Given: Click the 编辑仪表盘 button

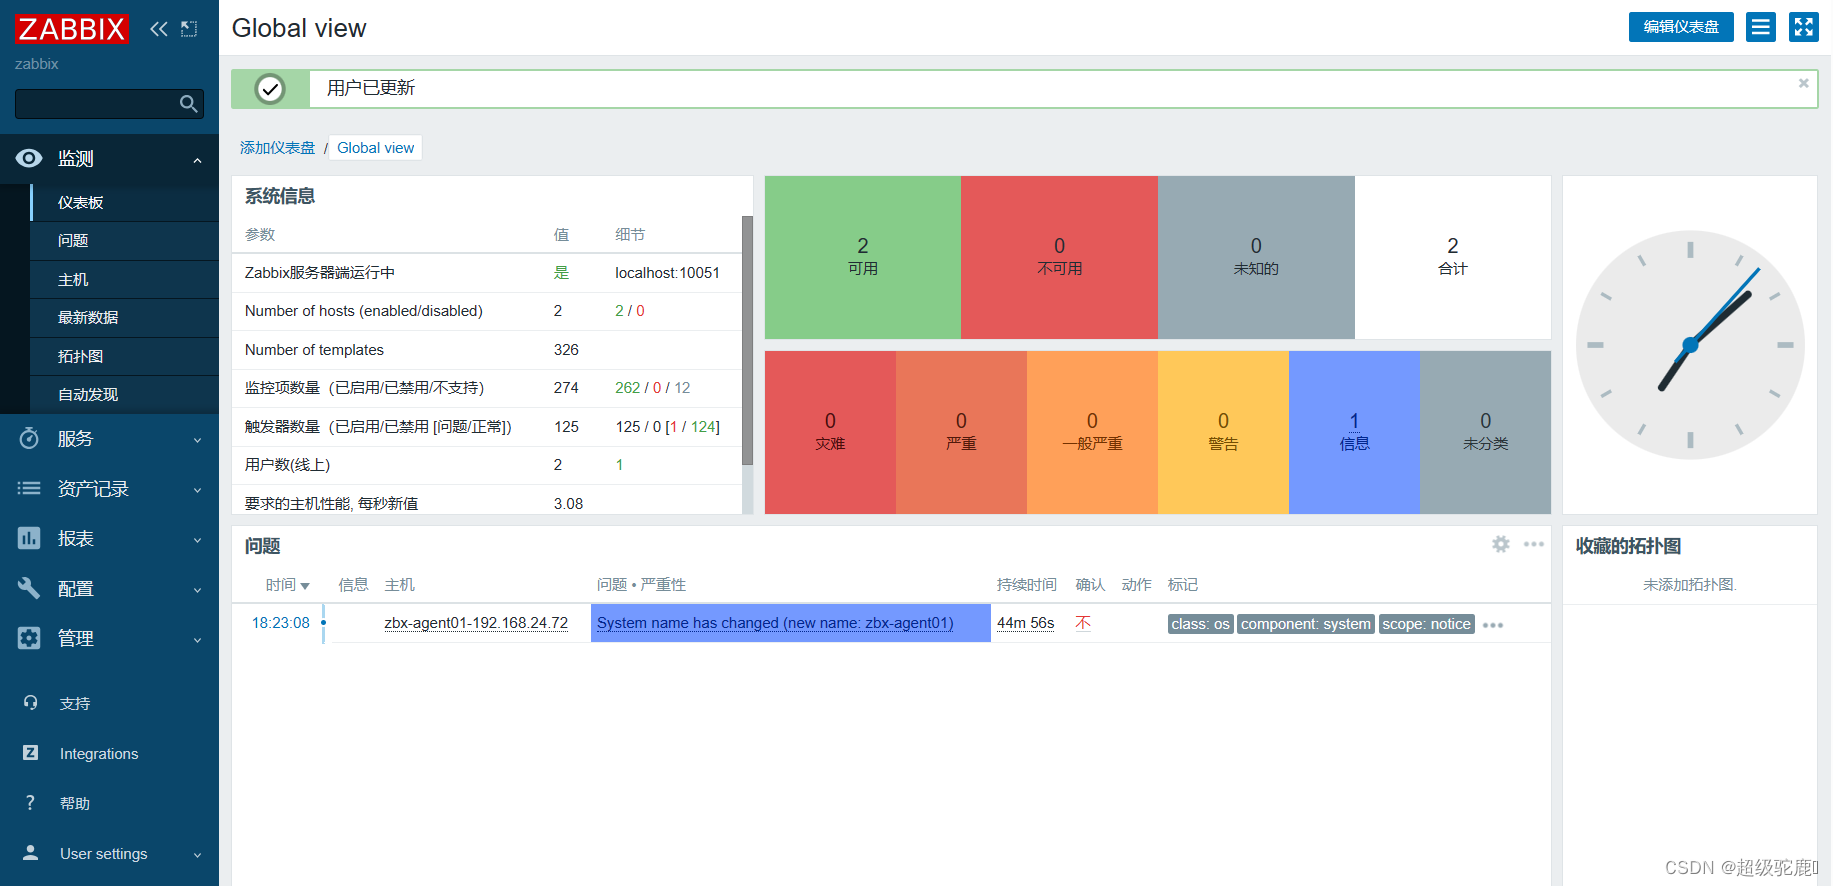Looking at the screenshot, I should 1681,27.
